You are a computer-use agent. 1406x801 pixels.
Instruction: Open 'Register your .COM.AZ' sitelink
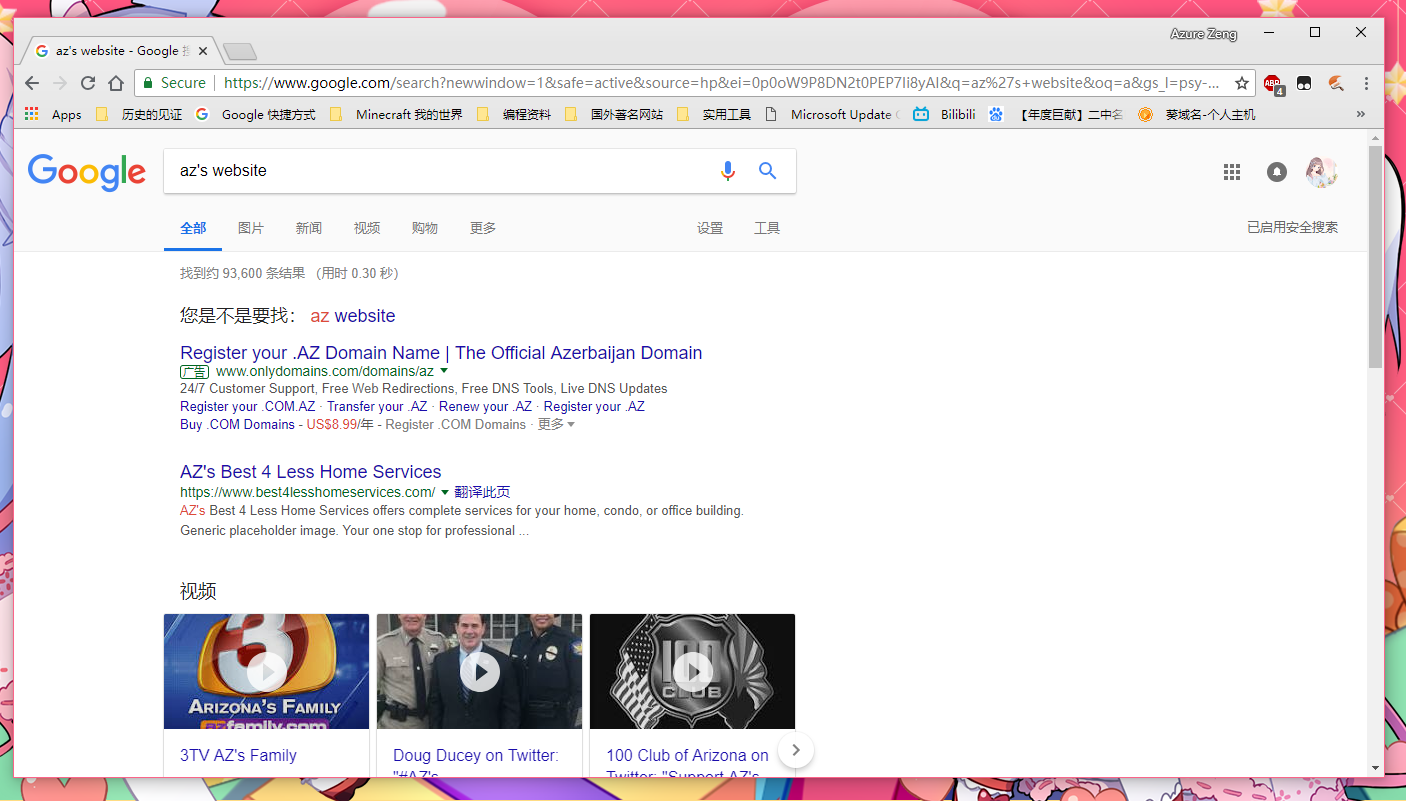click(x=248, y=407)
